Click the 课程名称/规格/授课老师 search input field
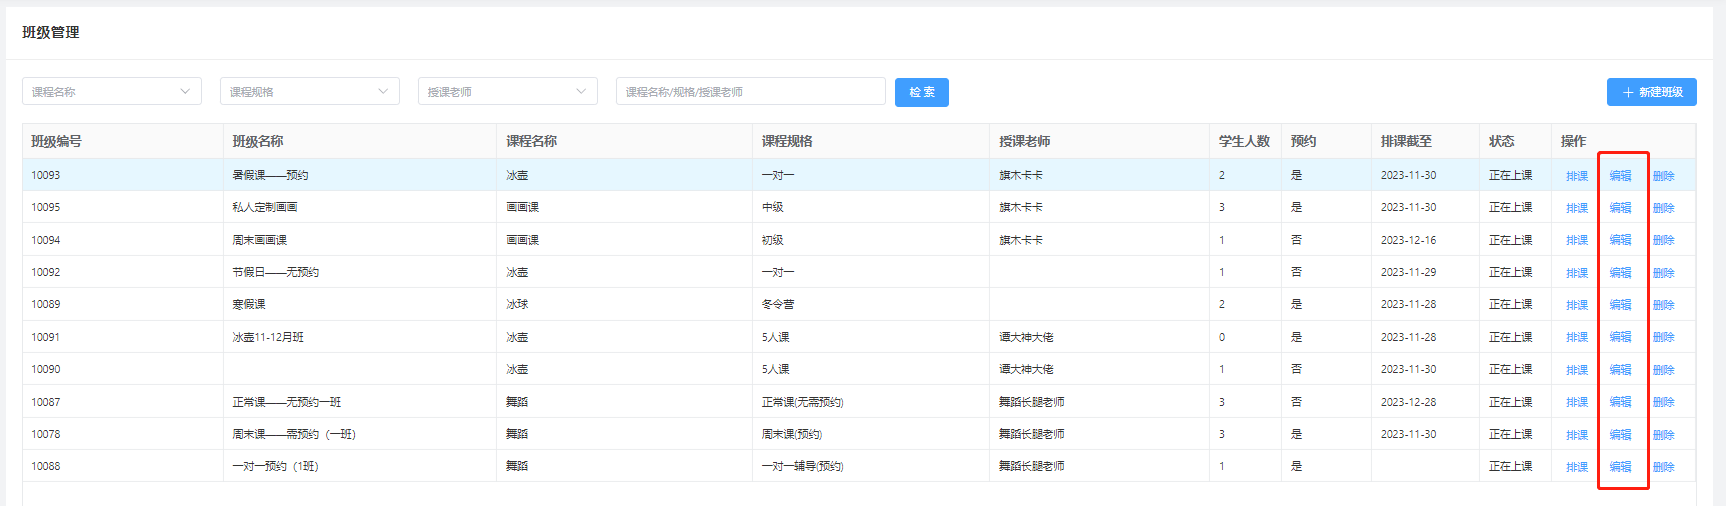The height and width of the screenshot is (506, 1726). point(750,92)
